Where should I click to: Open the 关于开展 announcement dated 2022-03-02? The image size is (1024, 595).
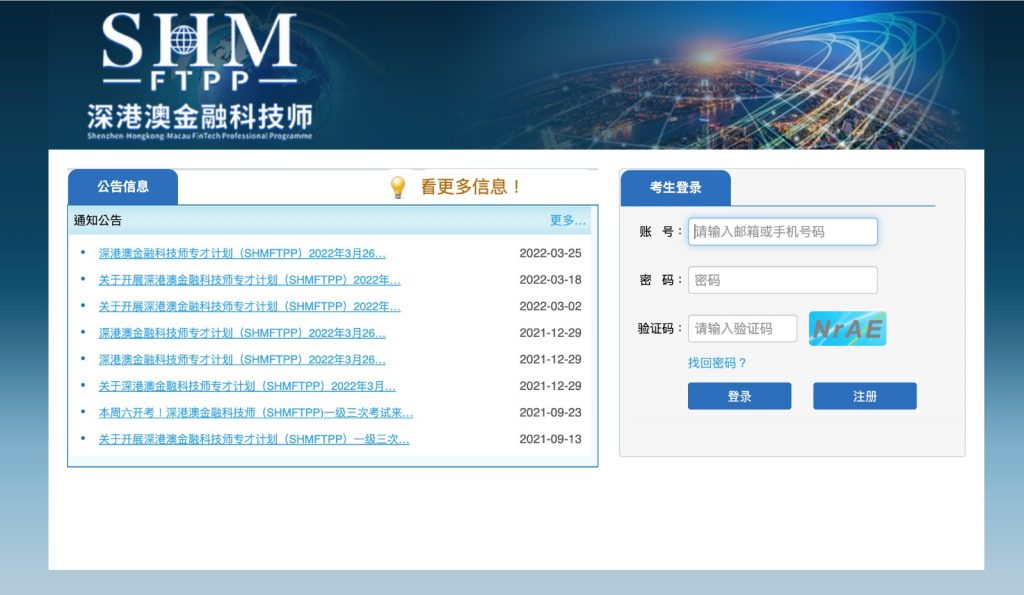[249, 306]
